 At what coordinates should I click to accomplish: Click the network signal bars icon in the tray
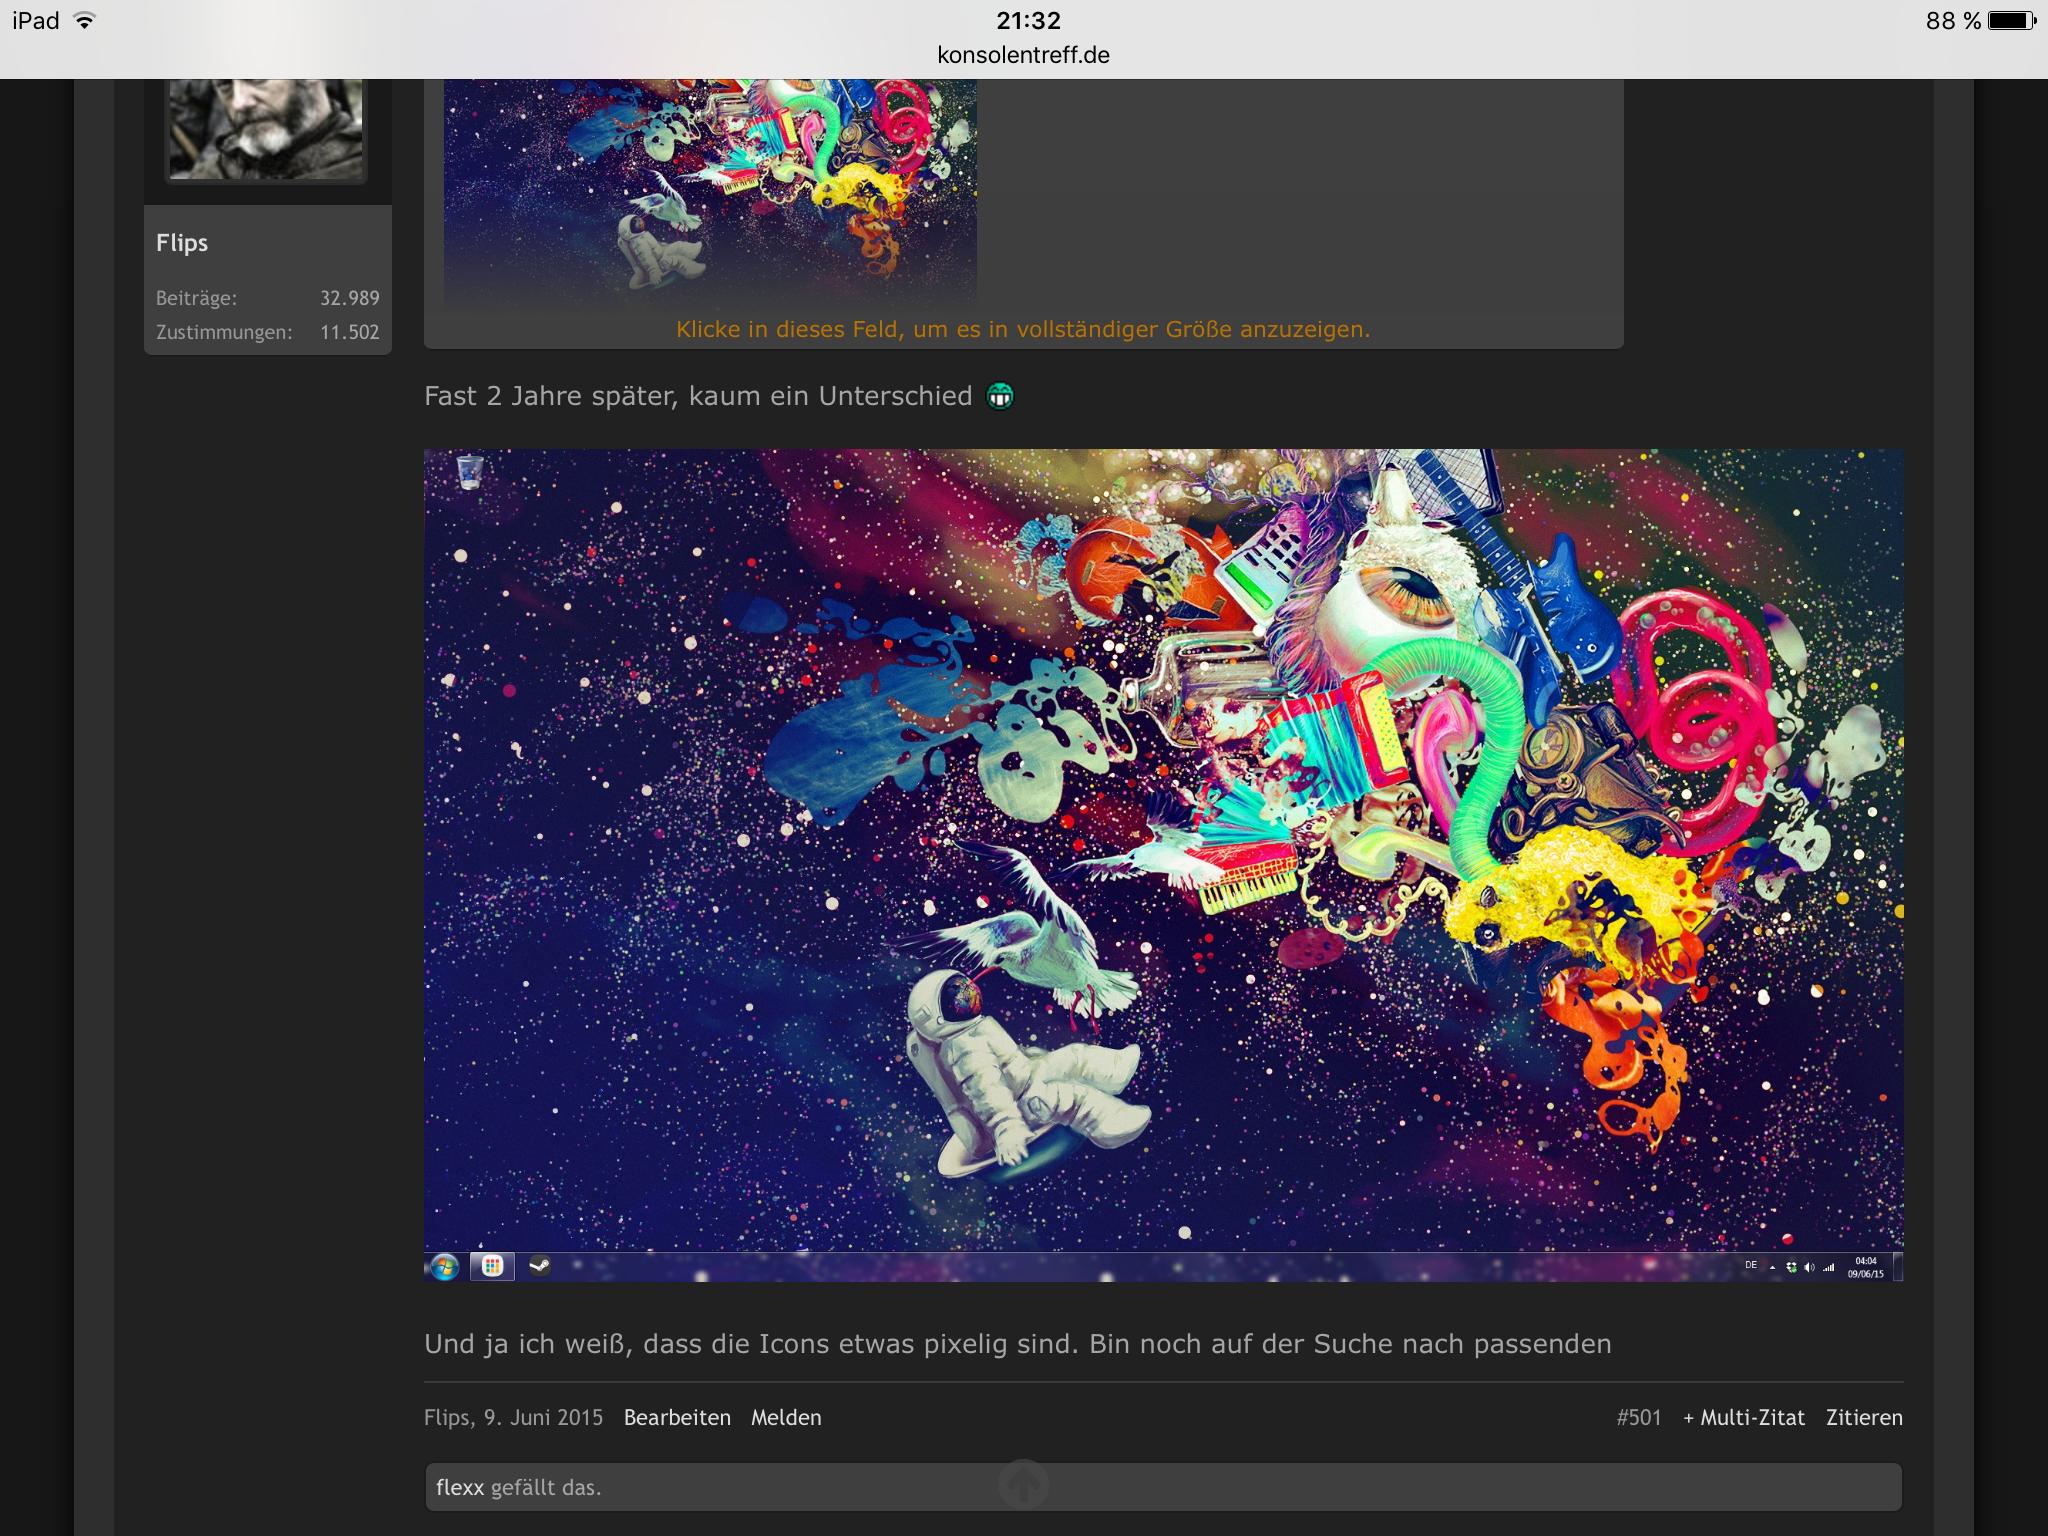pos(1829,1267)
